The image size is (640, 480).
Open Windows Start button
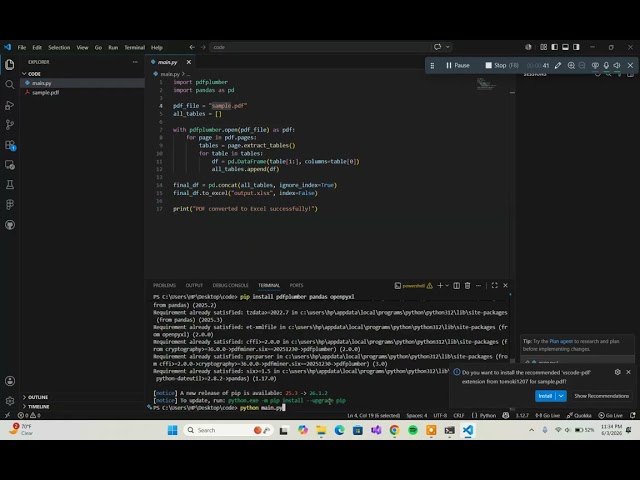(x=173, y=430)
